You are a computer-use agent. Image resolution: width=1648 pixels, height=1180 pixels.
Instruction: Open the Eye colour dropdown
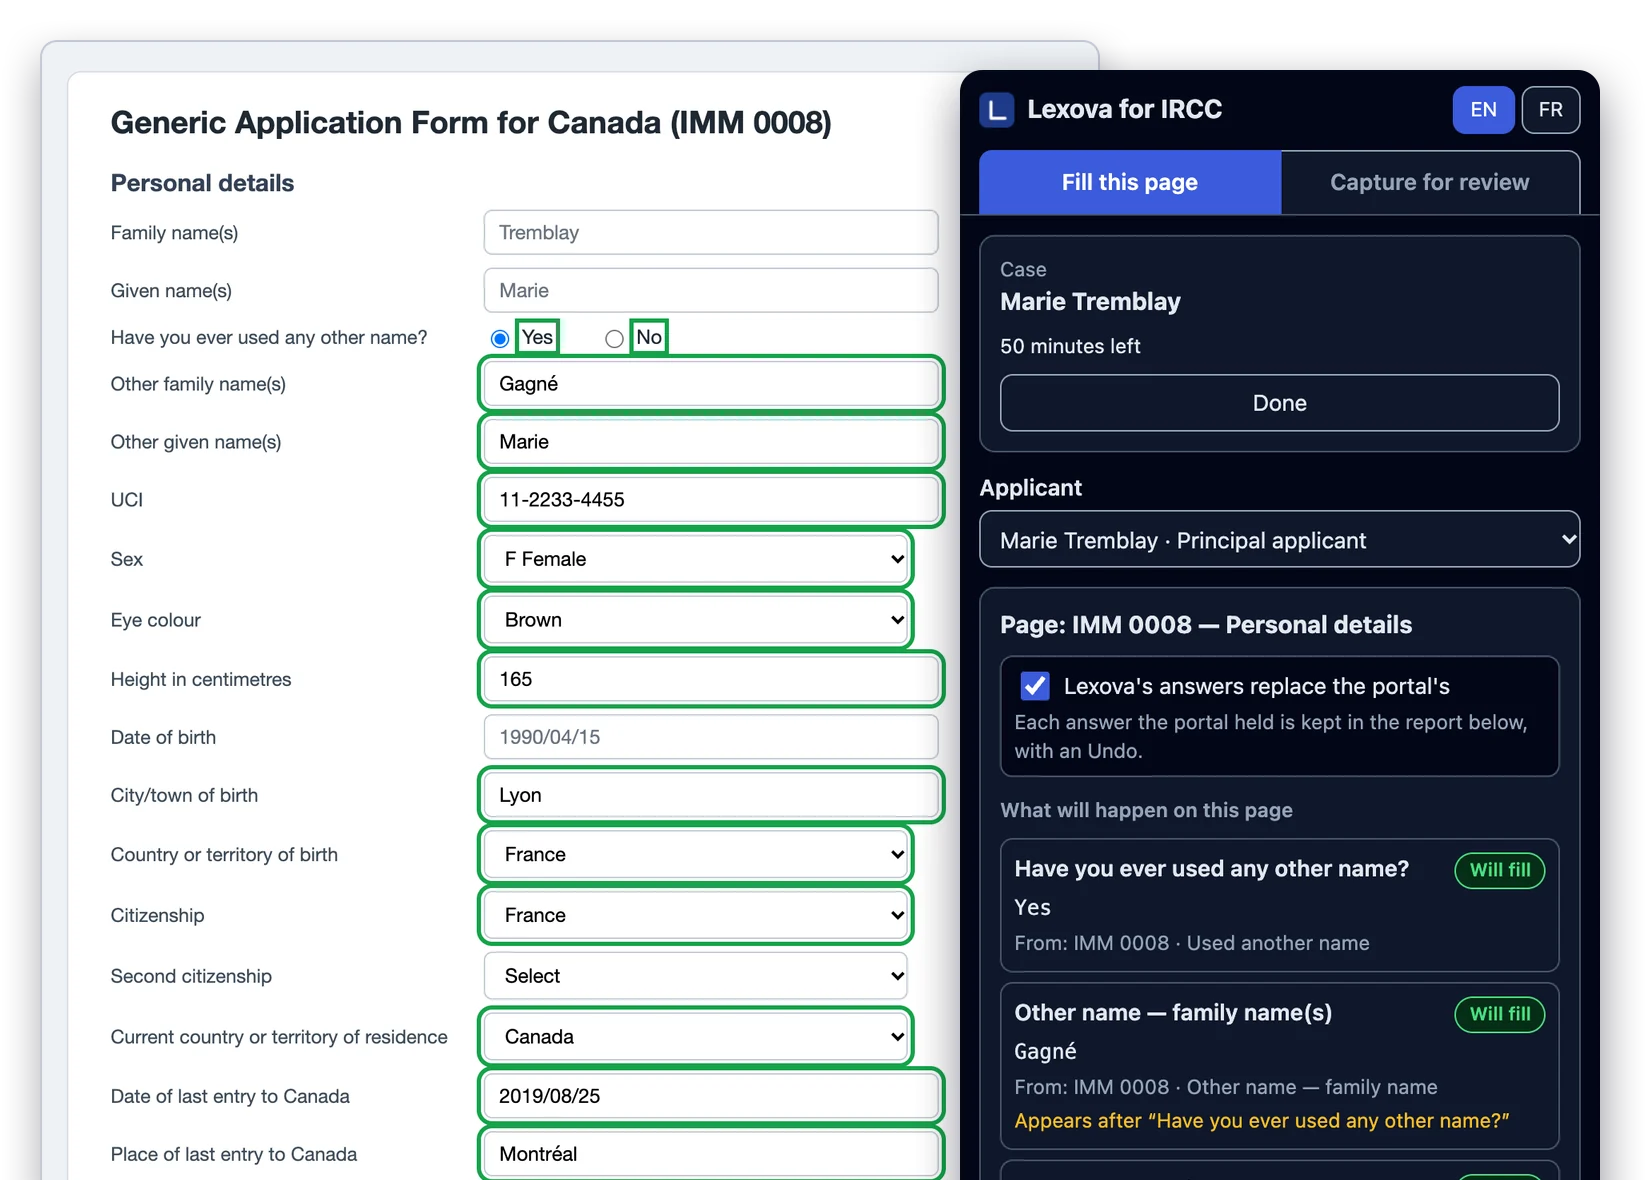(x=696, y=620)
